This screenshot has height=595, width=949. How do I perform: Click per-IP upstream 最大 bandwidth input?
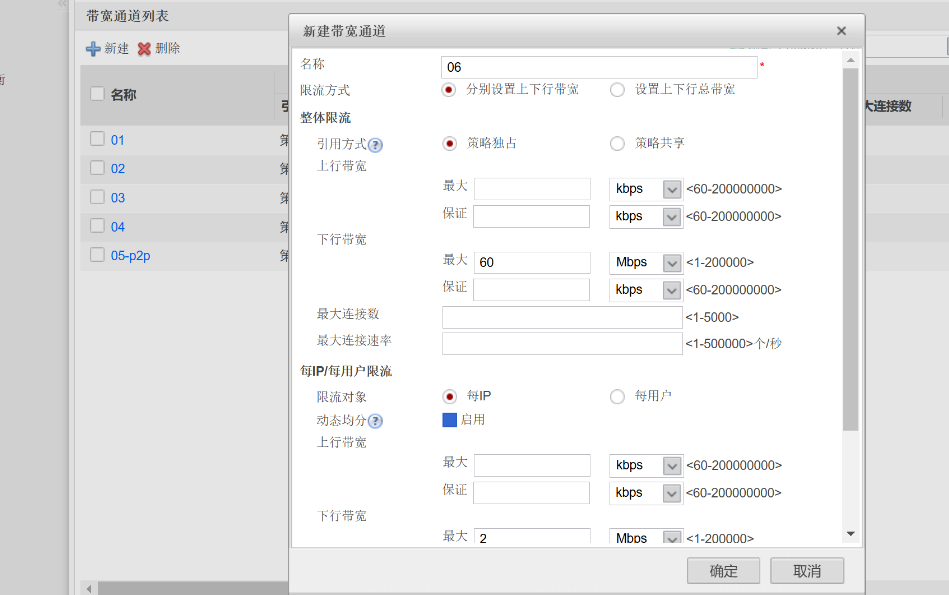point(532,465)
